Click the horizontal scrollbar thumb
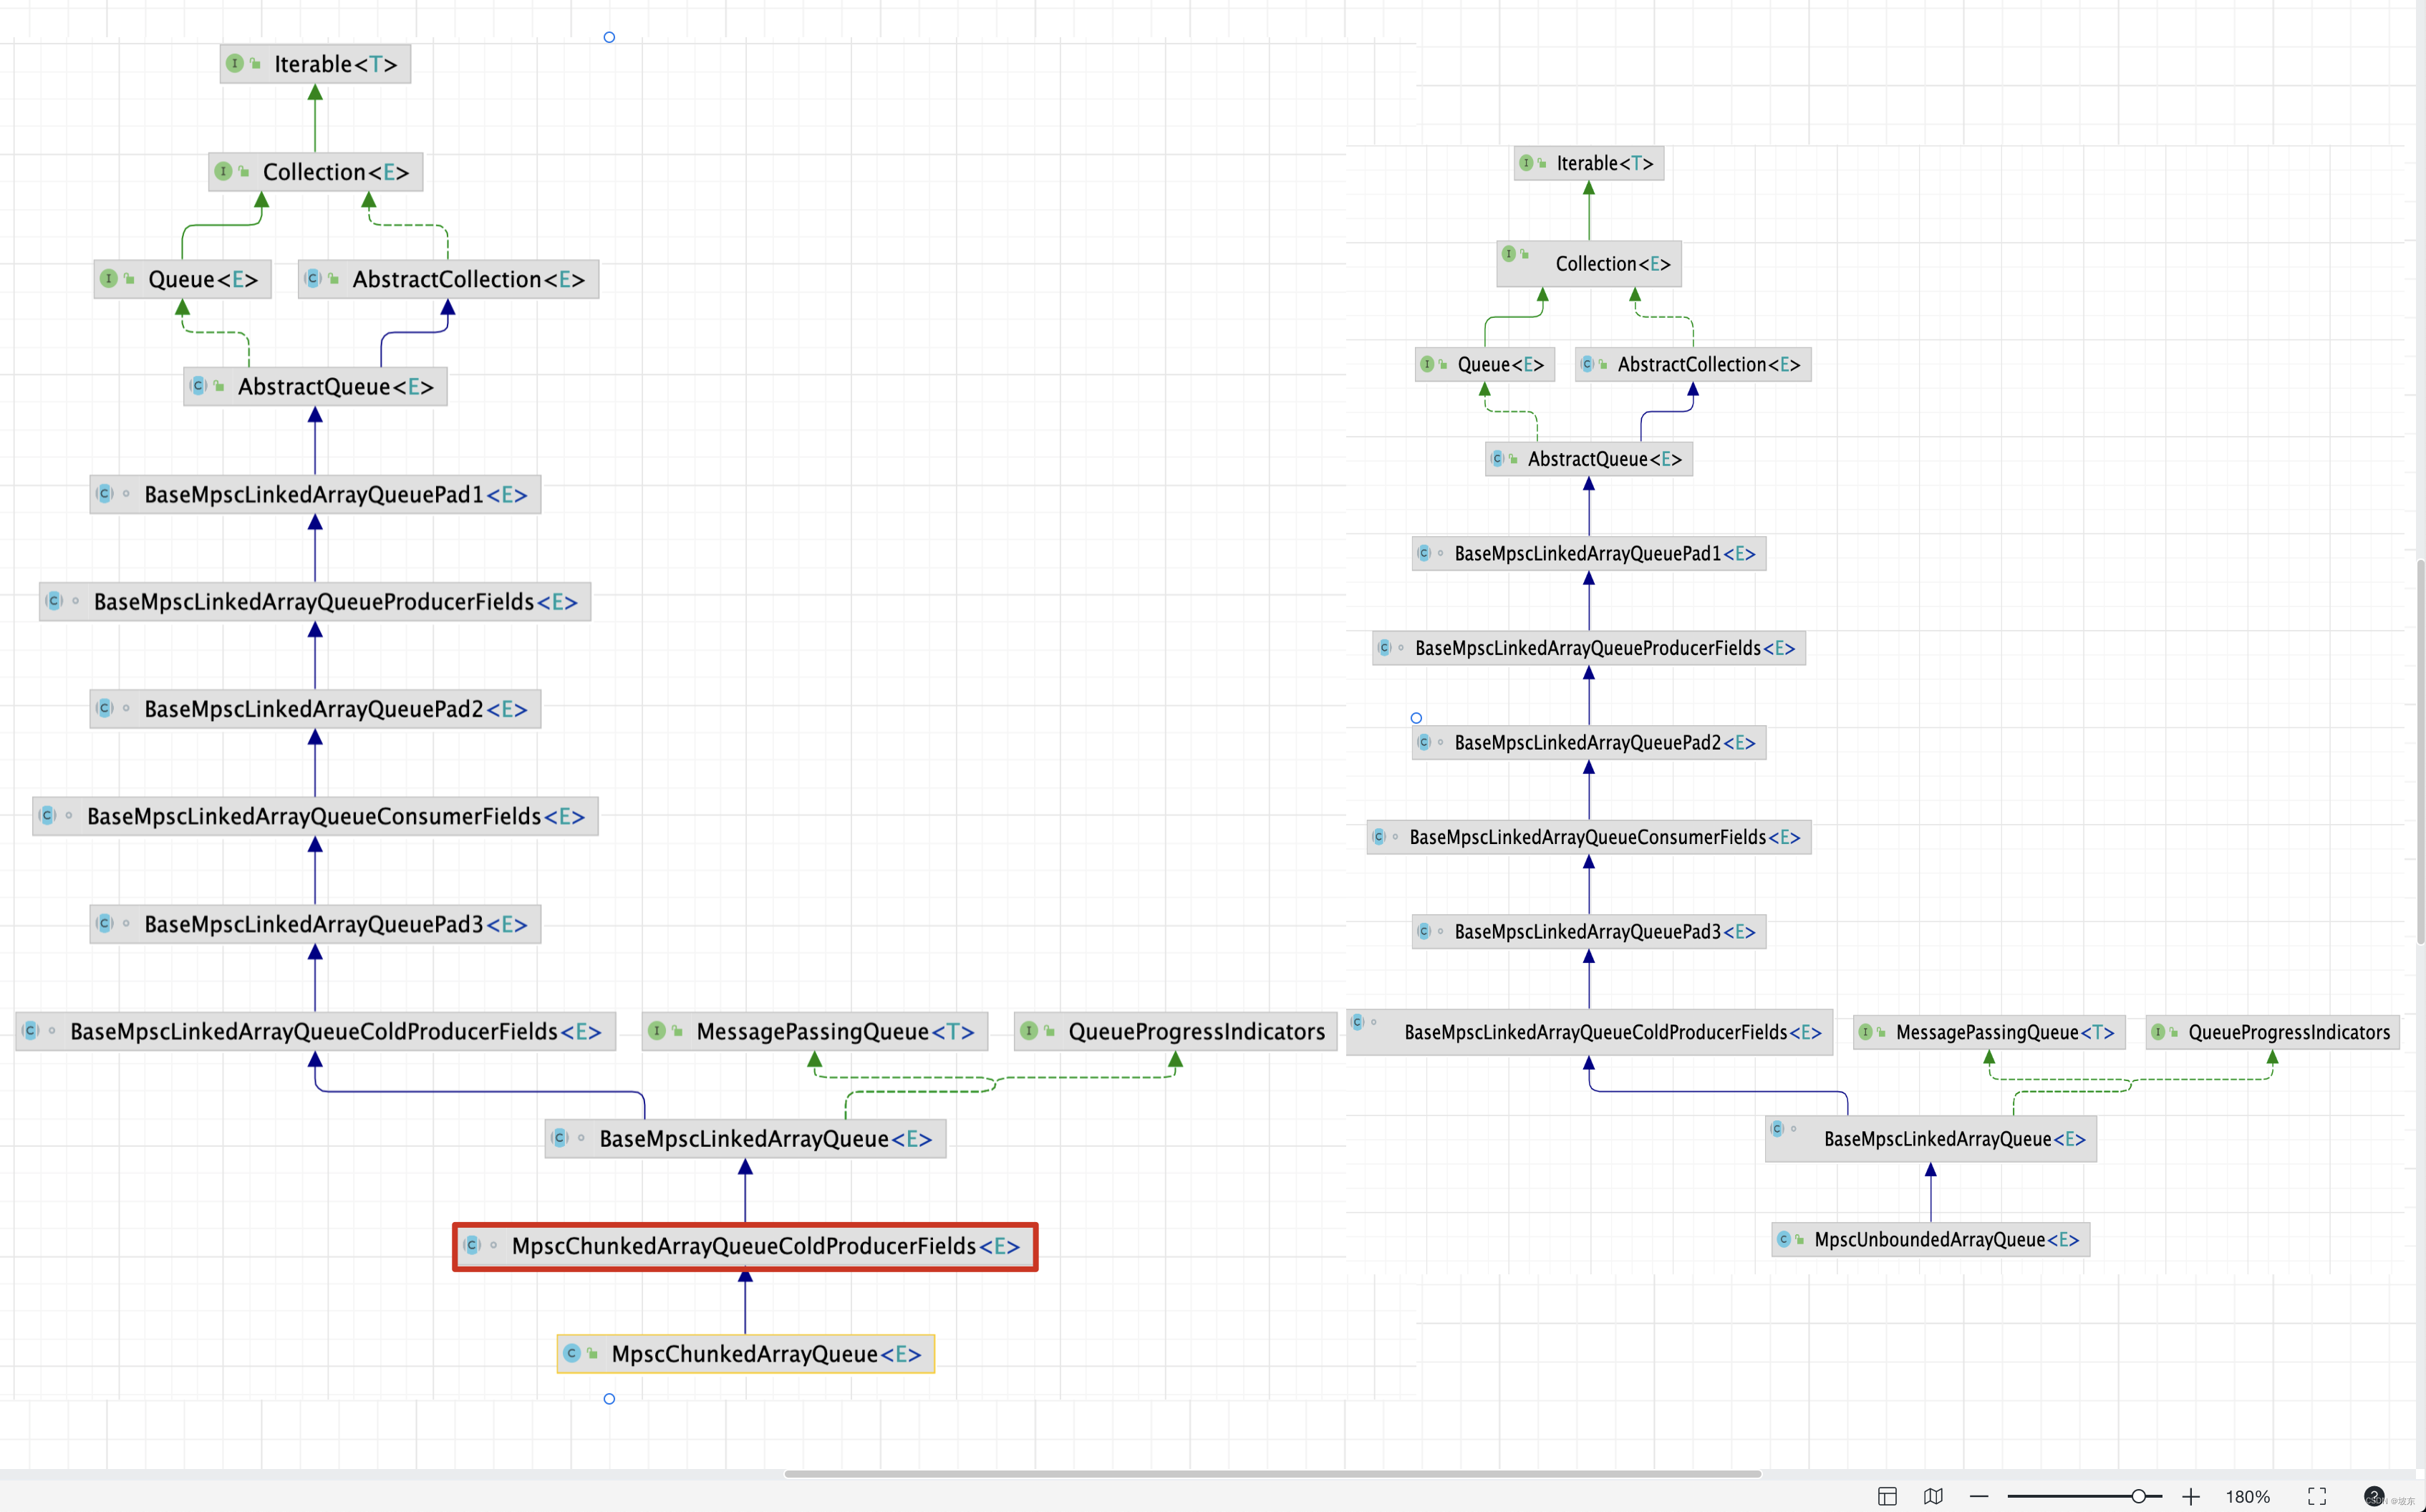2426x1512 pixels. (1272, 1473)
